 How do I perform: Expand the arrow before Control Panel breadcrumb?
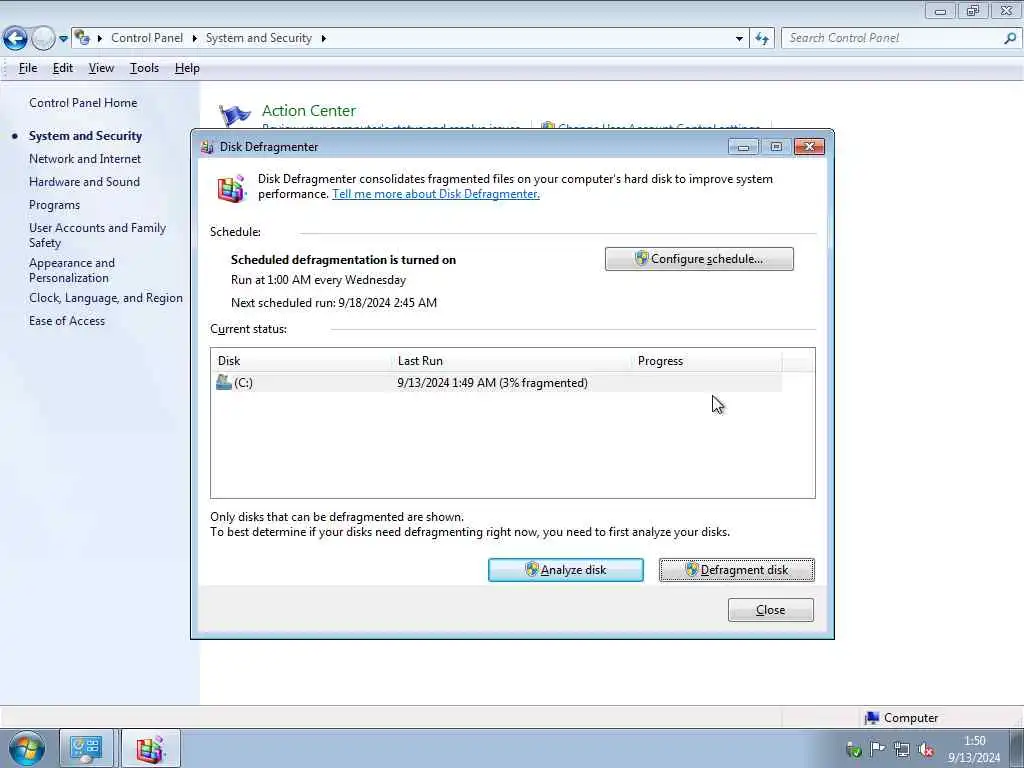coord(100,39)
